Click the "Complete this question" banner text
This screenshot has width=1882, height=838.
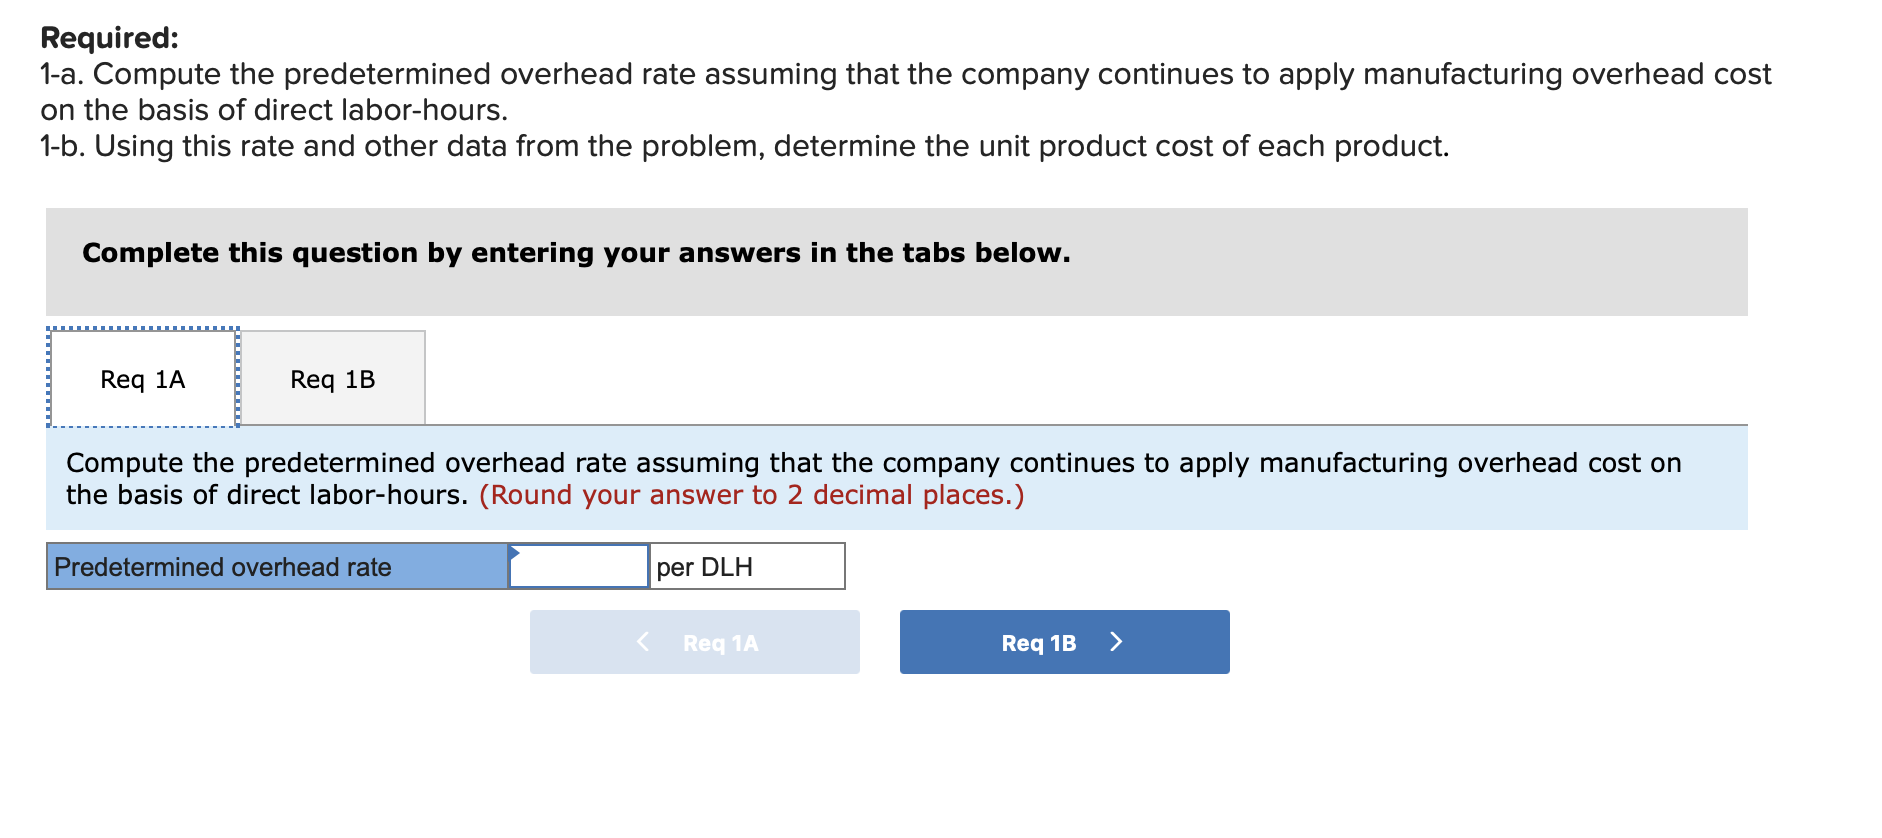click(576, 253)
